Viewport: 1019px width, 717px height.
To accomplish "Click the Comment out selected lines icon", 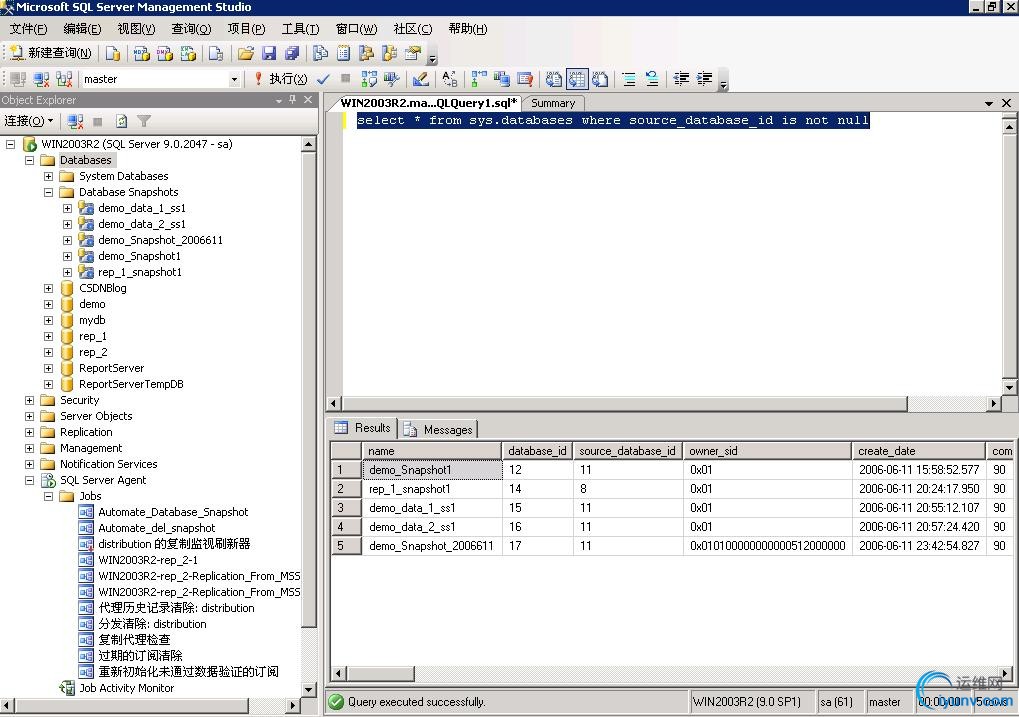I will click(628, 79).
